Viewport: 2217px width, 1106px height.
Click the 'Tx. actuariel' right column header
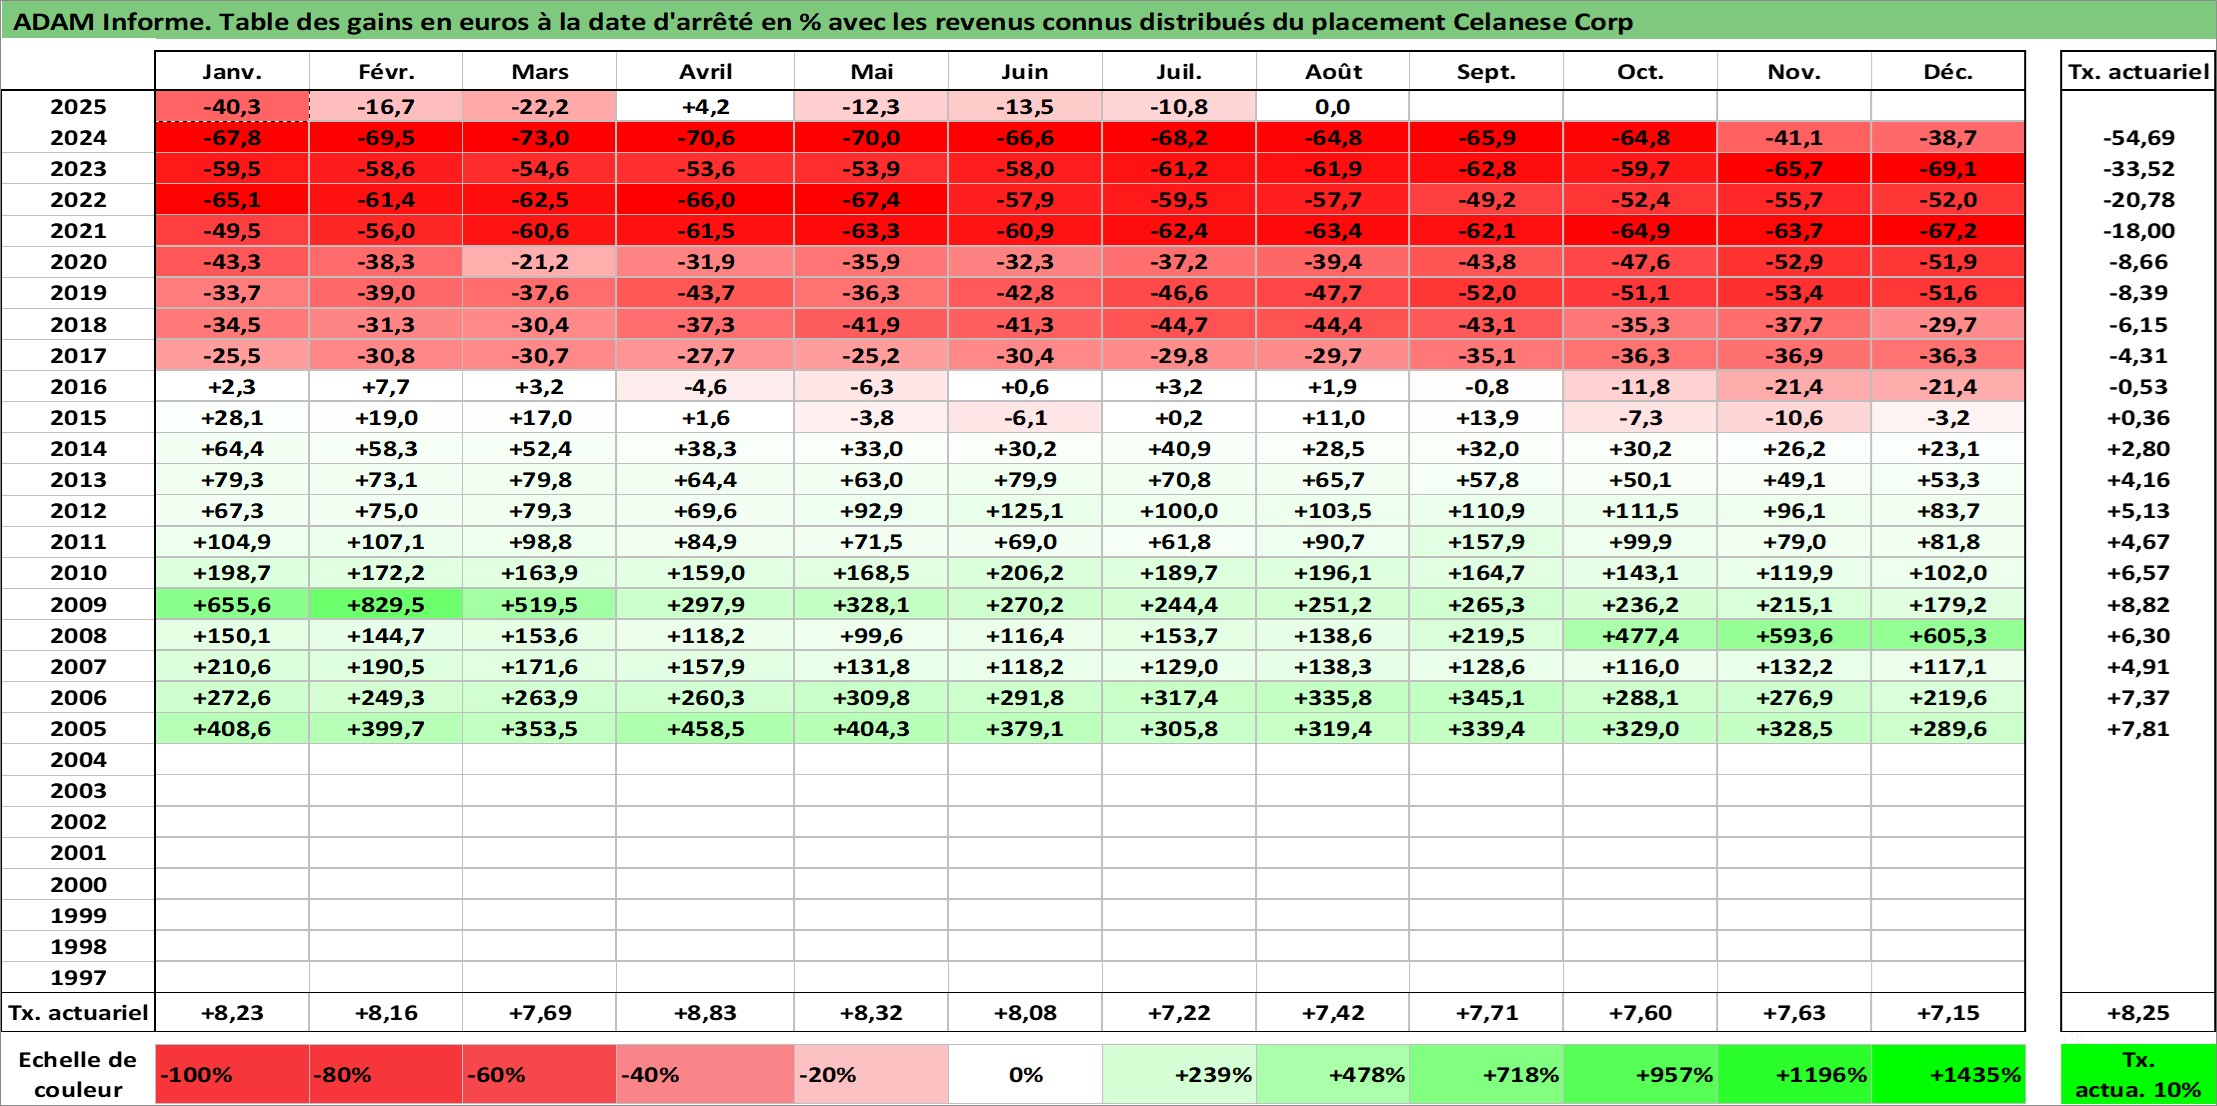tap(2138, 71)
